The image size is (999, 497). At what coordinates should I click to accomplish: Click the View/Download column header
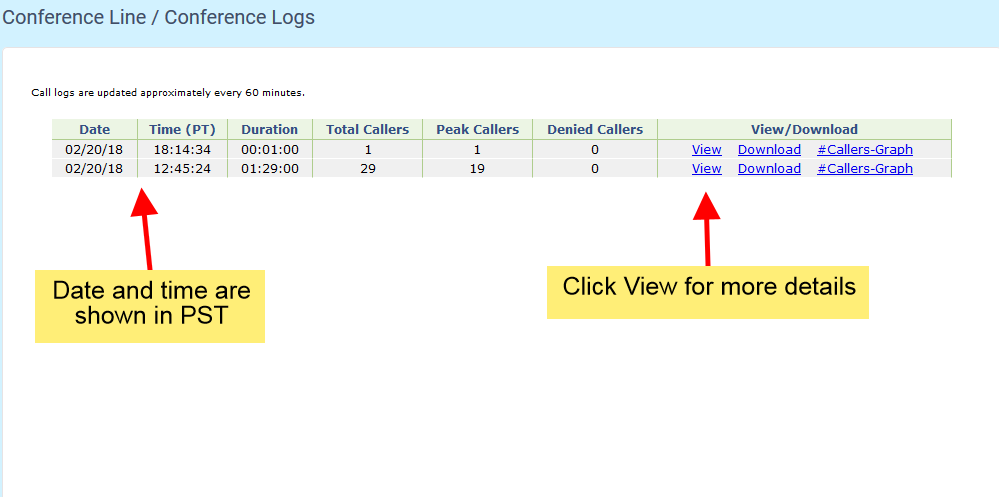(804, 129)
